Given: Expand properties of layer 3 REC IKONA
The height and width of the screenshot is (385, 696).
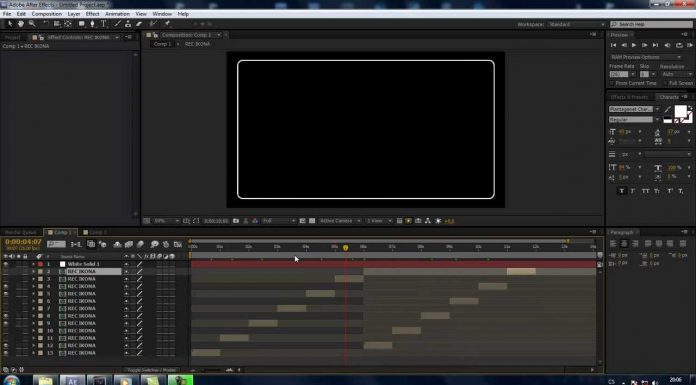Looking at the screenshot, I should [33, 279].
